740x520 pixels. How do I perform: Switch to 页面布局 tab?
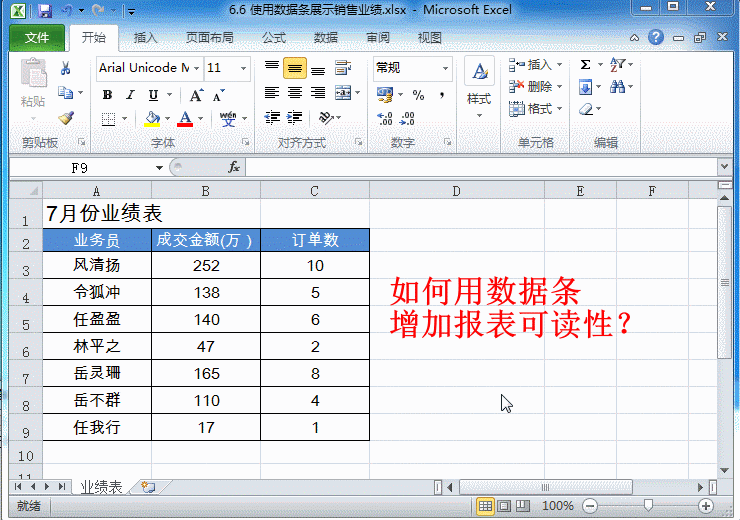(x=210, y=38)
